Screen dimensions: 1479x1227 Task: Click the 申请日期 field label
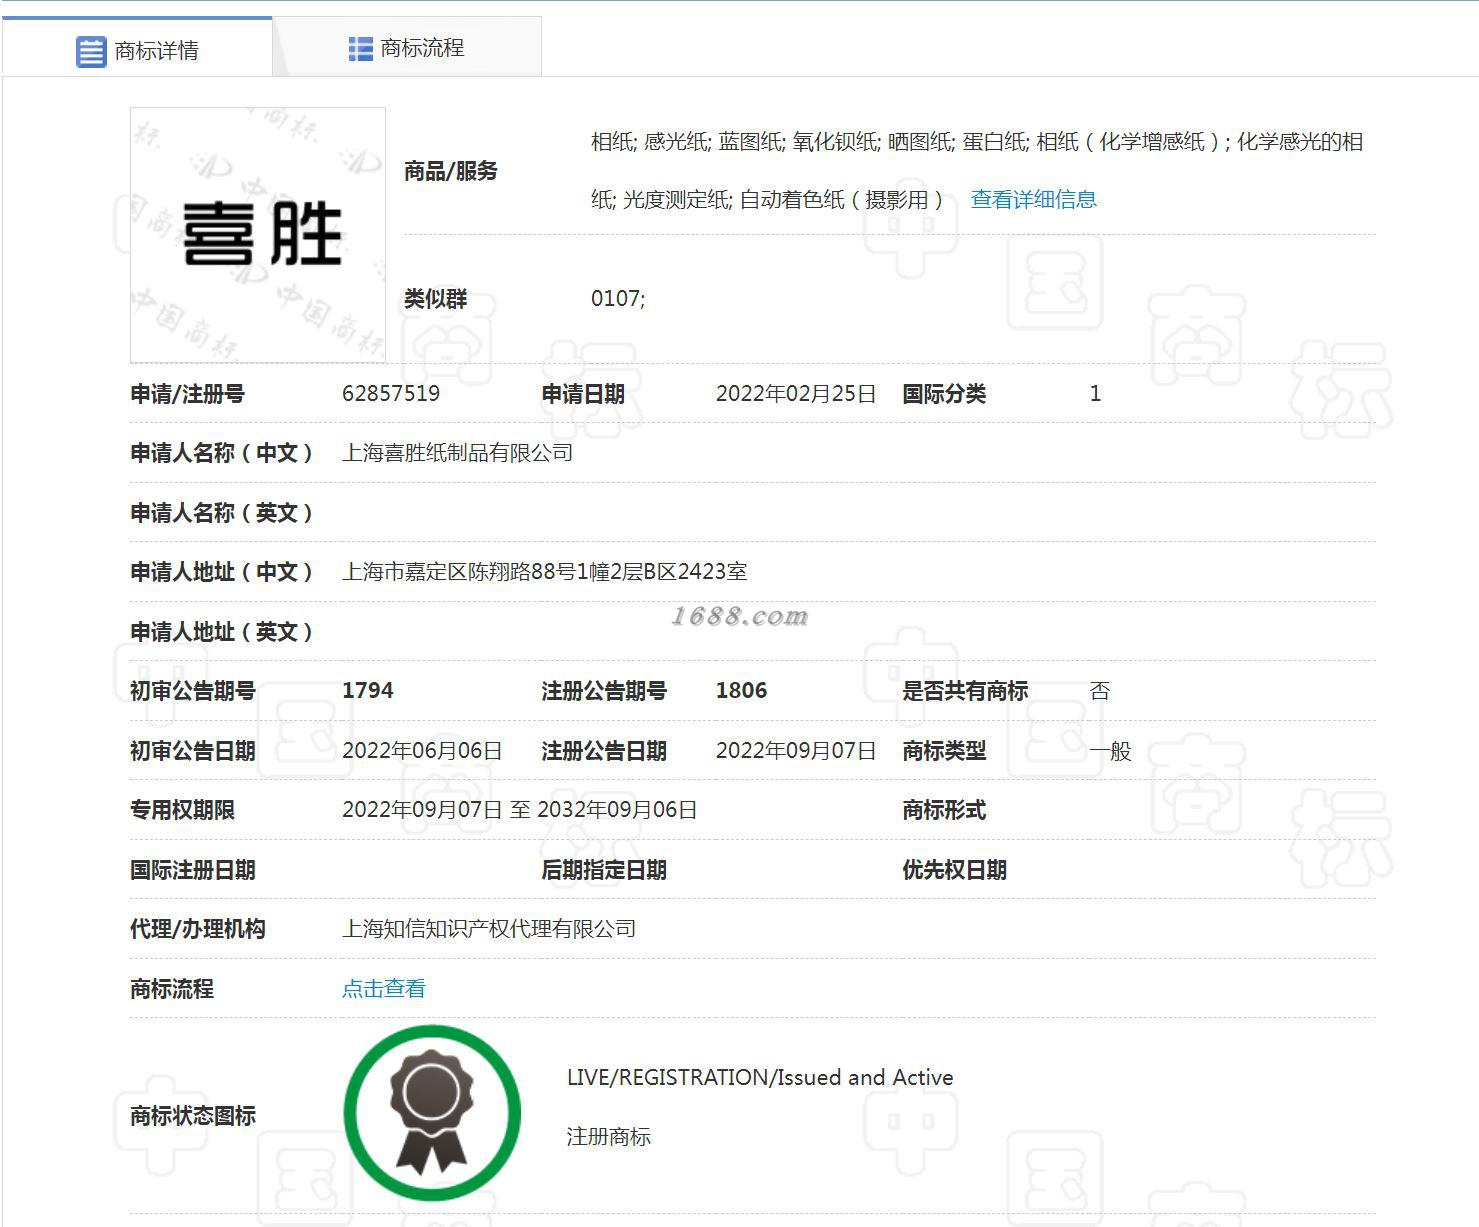(x=583, y=394)
